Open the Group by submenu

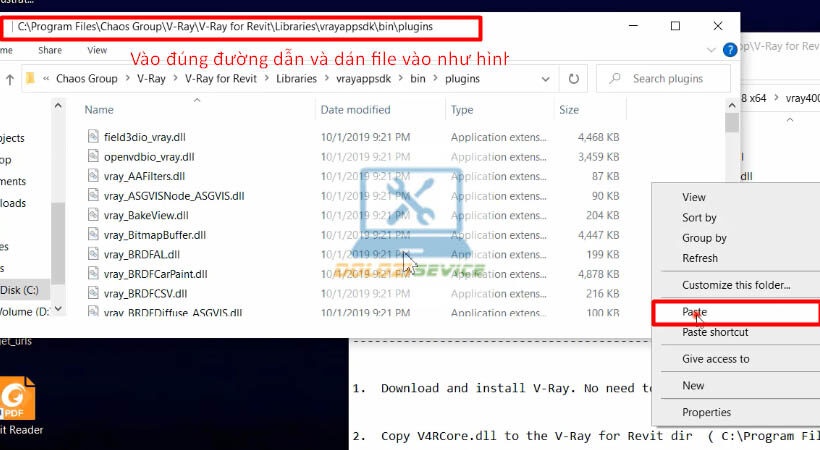coord(704,238)
